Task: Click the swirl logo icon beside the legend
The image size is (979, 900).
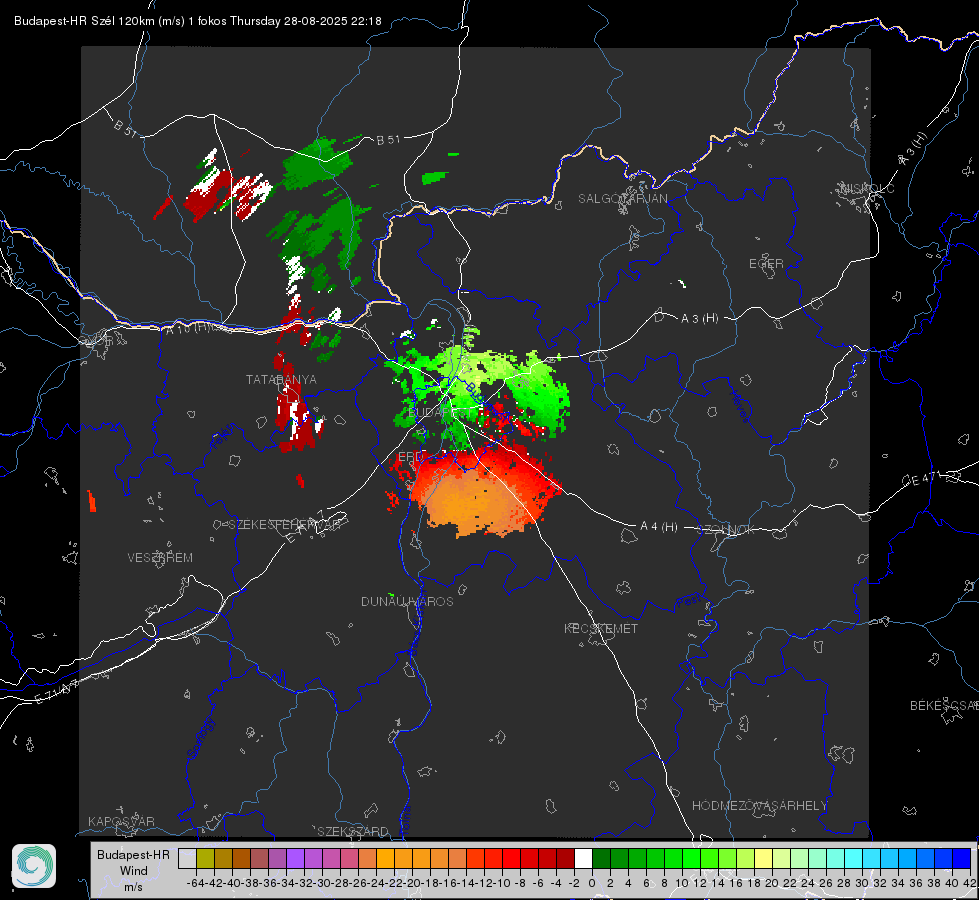Action: [x=34, y=866]
